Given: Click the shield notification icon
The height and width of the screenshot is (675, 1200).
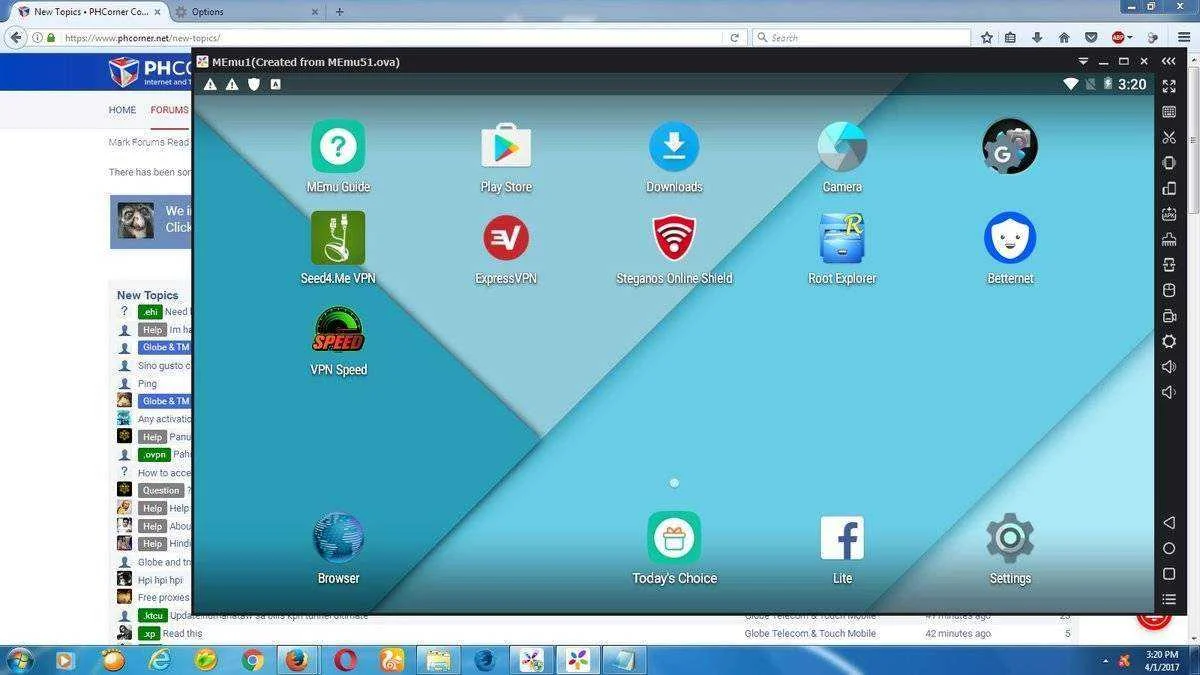Looking at the screenshot, I should coord(254,85).
